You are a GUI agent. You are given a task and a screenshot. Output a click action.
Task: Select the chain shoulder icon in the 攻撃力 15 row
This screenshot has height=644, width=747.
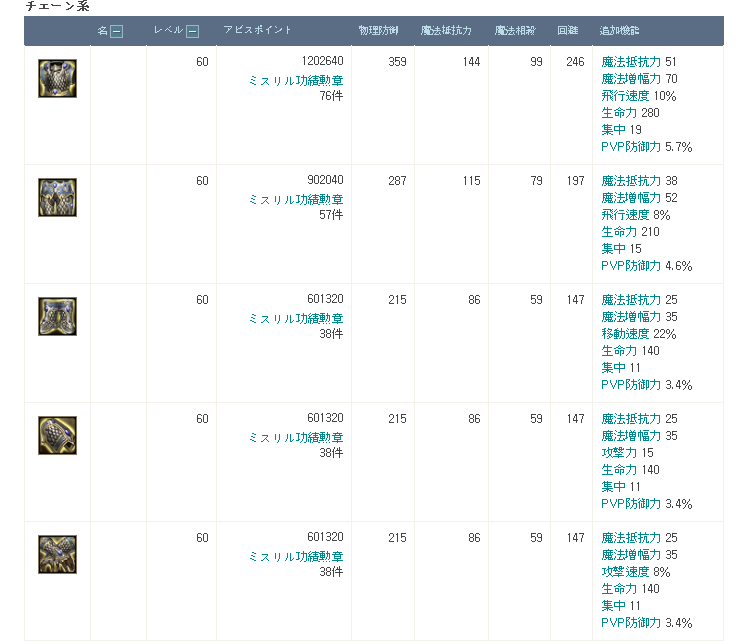pos(57,436)
